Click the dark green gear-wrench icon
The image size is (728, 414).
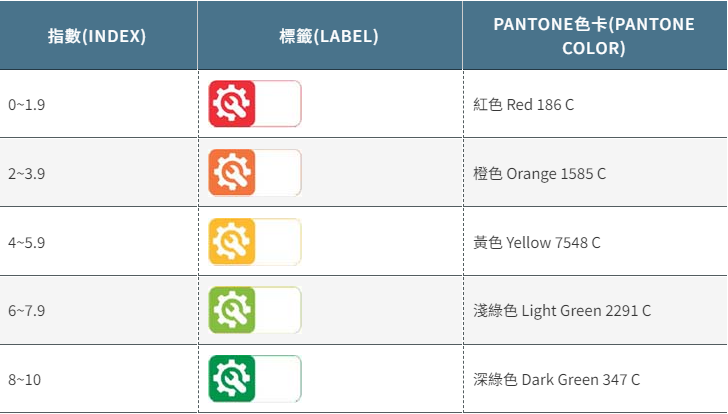click(232, 379)
